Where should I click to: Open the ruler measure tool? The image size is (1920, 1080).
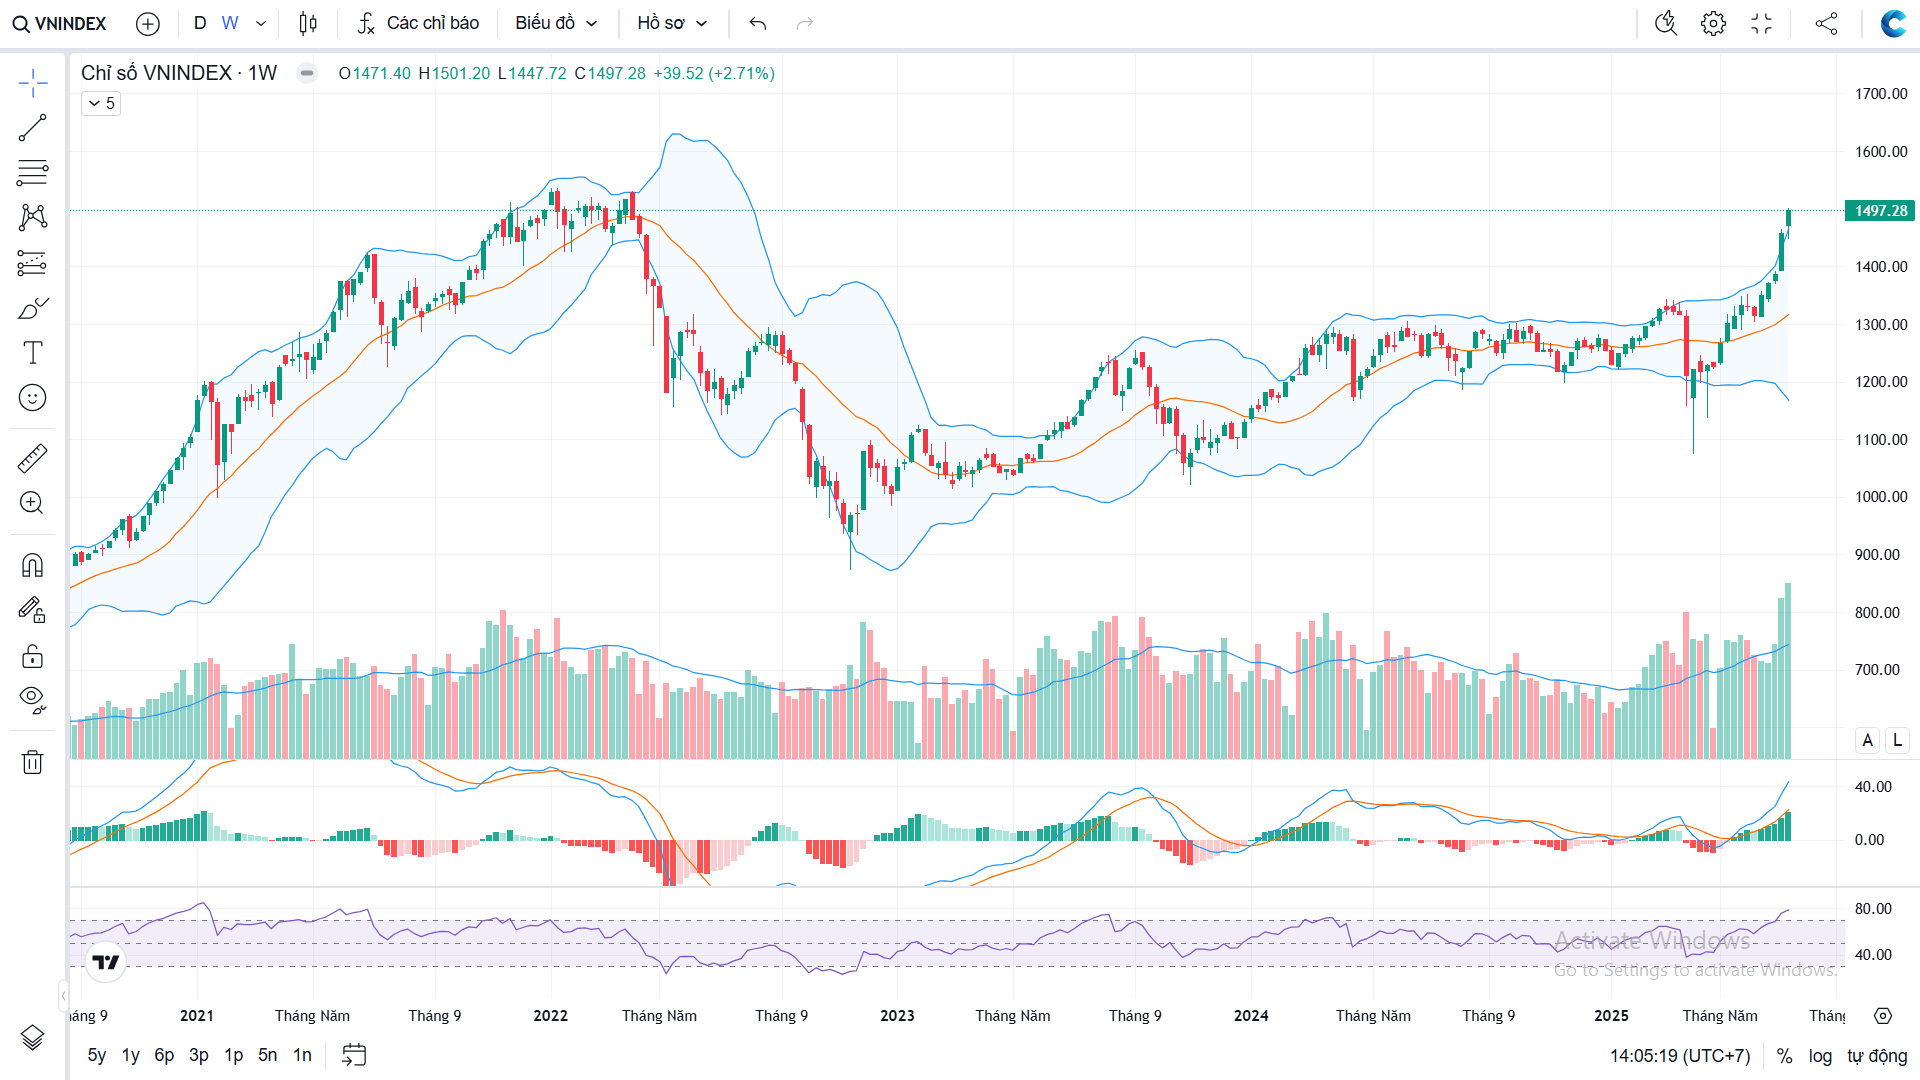click(x=32, y=458)
